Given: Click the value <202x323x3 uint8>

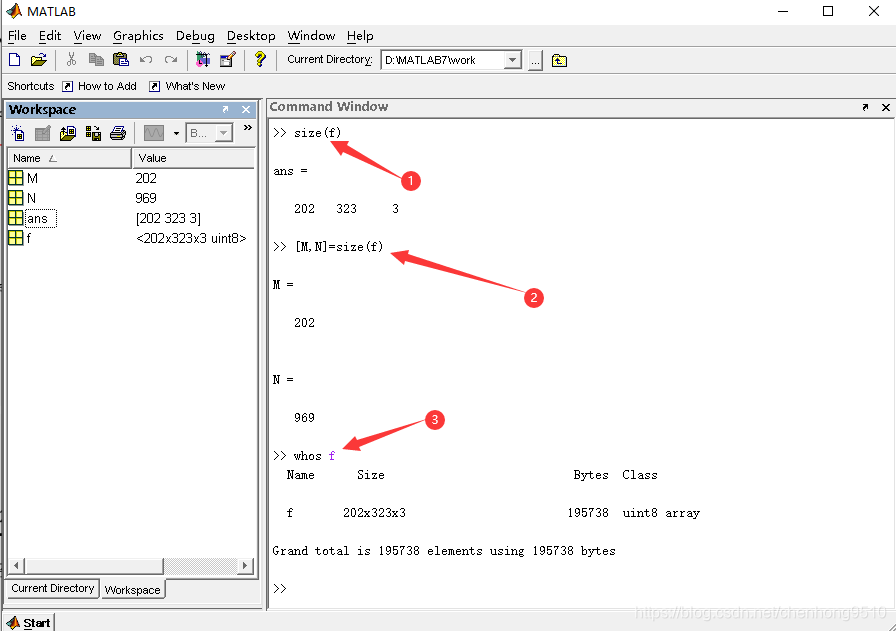Looking at the screenshot, I should [x=191, y=238].
